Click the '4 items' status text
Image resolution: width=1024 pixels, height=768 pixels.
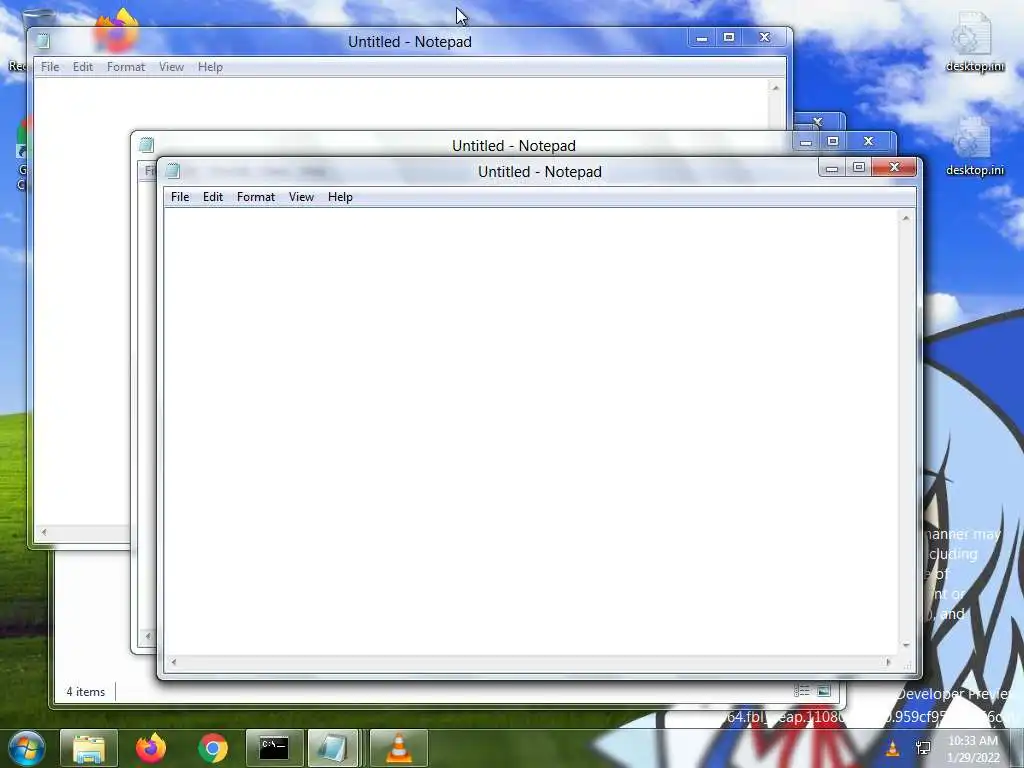(x=86, y=692)
